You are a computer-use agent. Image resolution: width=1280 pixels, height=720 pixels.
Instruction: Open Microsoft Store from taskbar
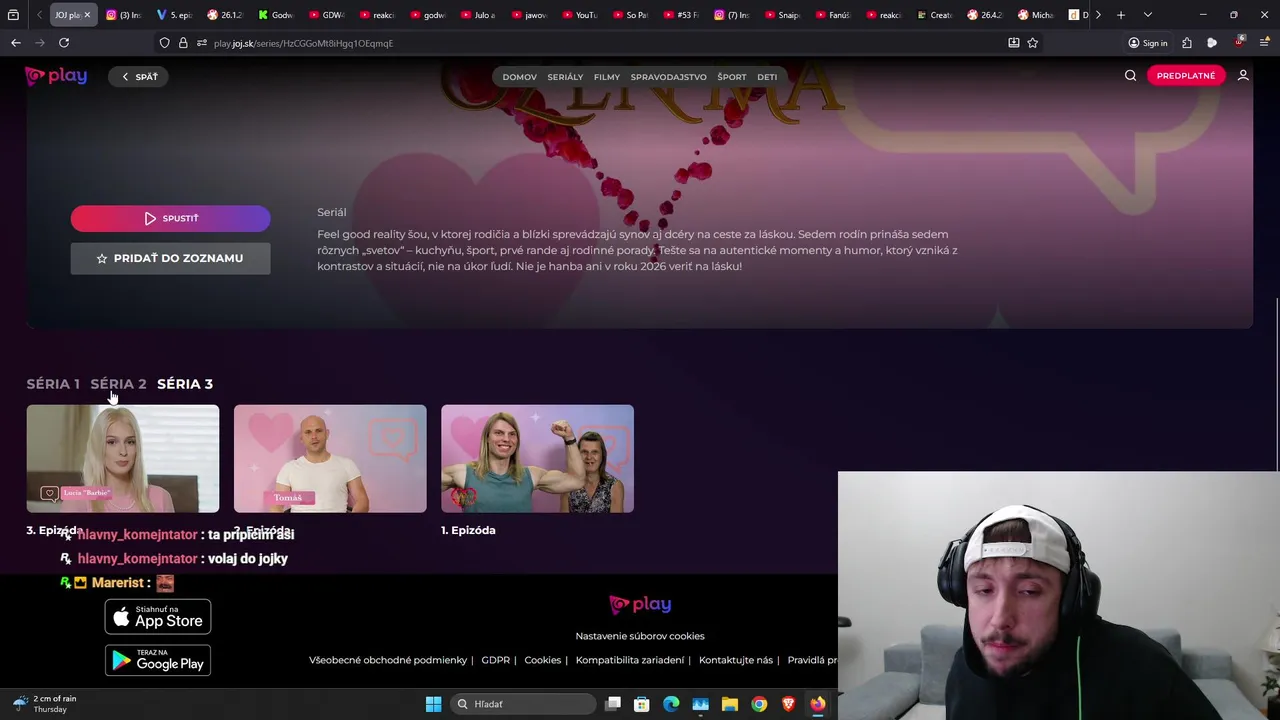click(x=642, y=704)
